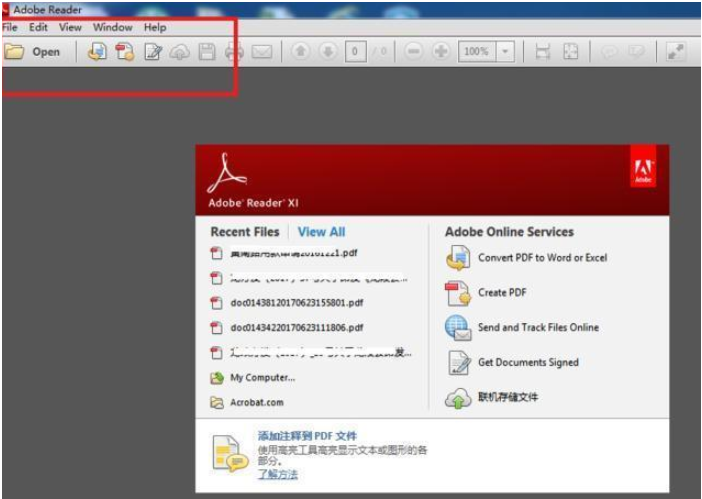Click the Create PDF service link
Image resolution: width=702 pixels, height=499 pixels.
point(502,293)
